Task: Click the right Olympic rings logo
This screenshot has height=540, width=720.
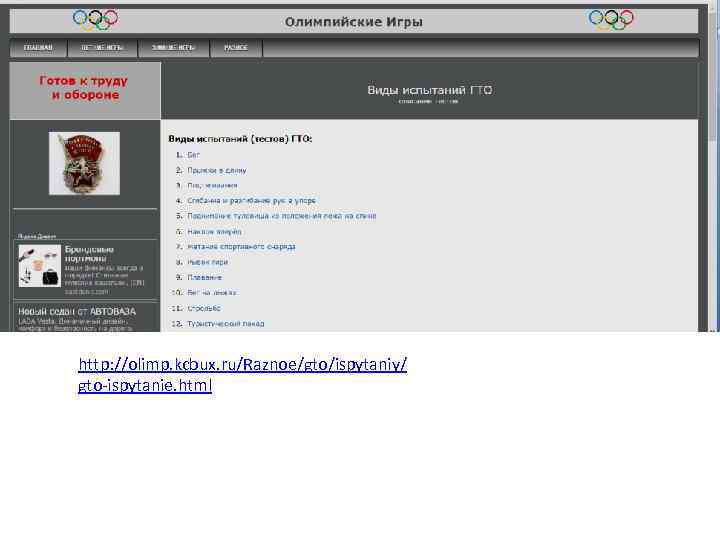Action: [x=611, y=20]
